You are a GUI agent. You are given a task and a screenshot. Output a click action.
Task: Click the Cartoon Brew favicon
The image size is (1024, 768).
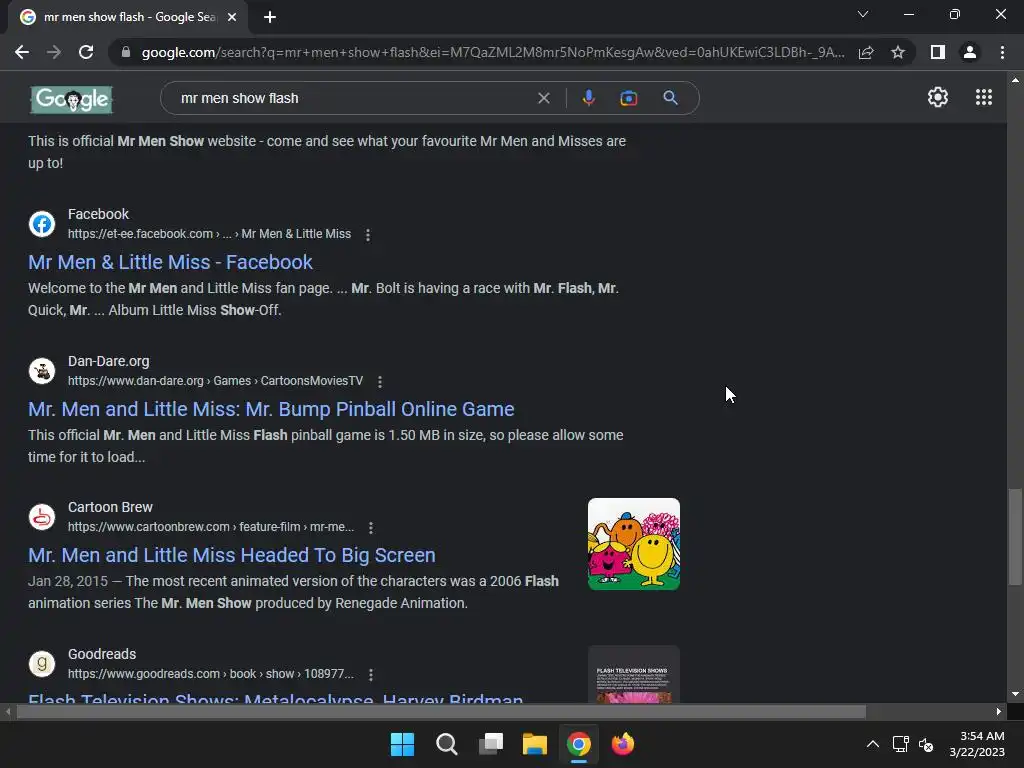point(42,517)
